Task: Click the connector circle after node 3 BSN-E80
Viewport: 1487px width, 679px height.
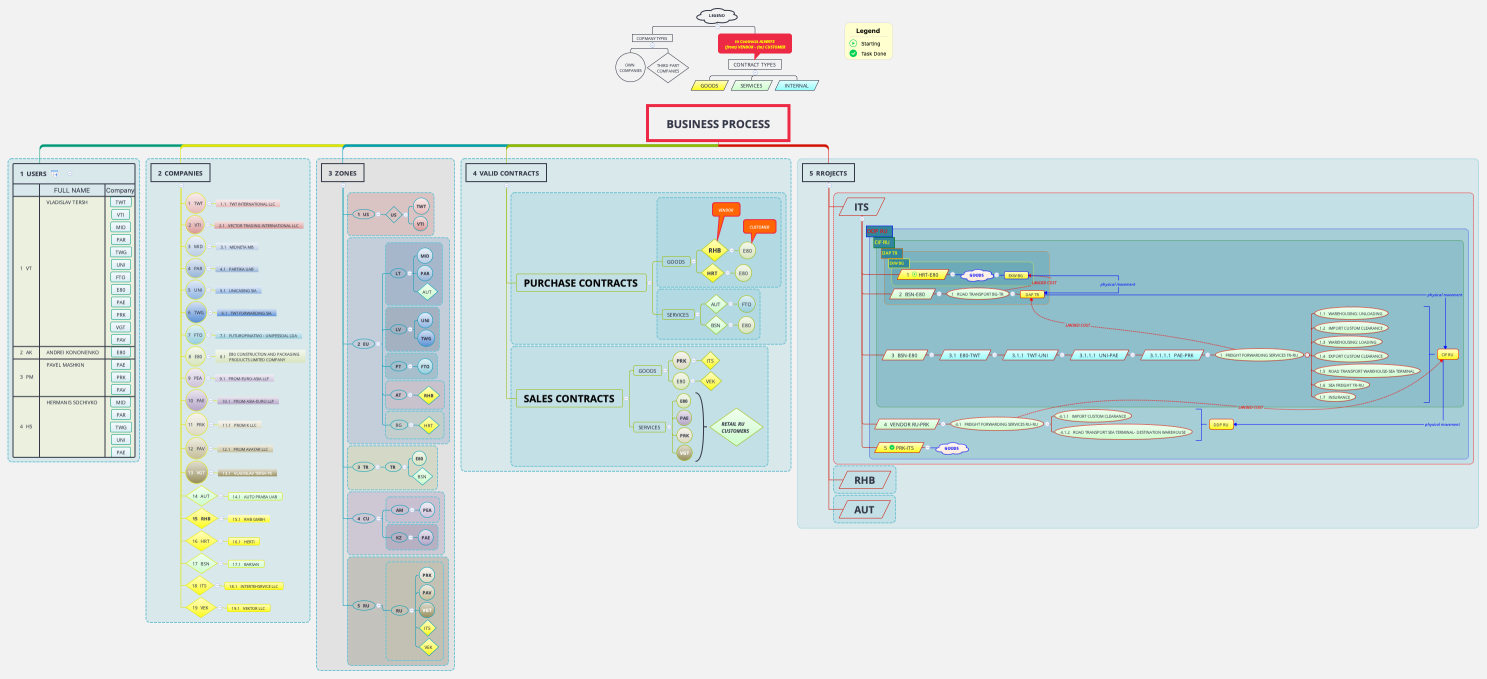Action: click(x=931, y=355)
